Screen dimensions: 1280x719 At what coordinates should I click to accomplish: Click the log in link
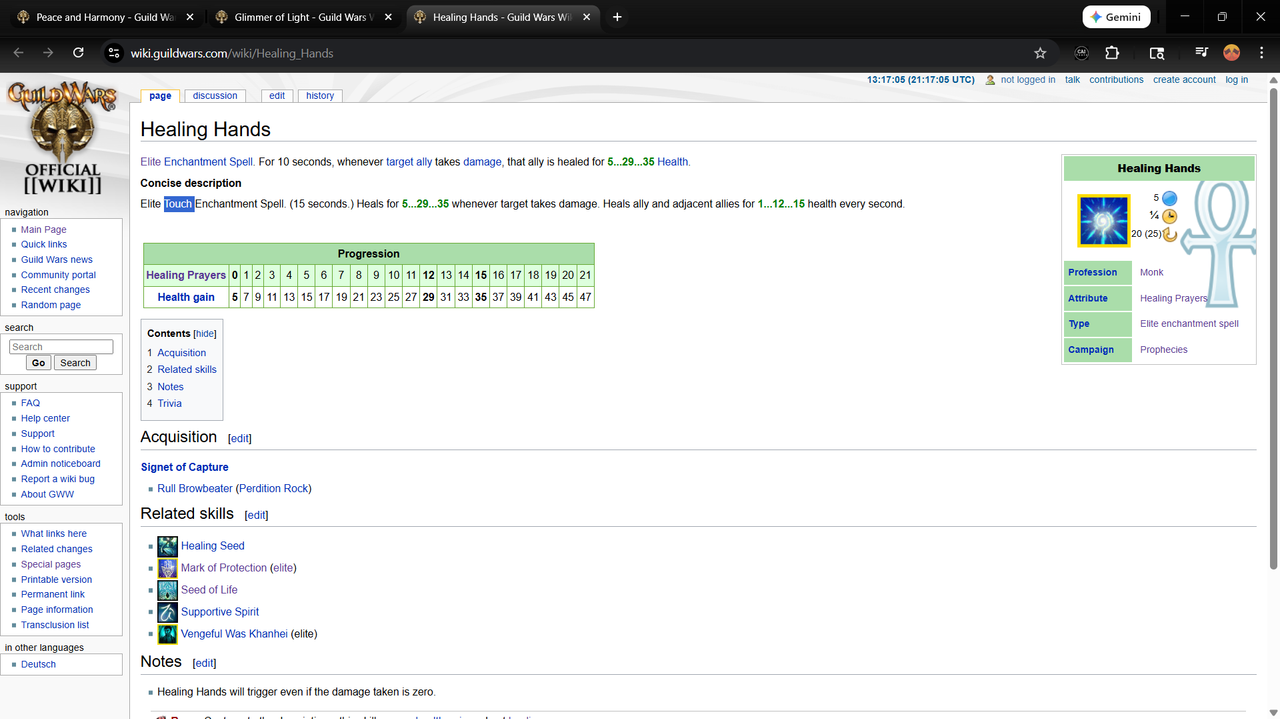[1237, 80]
